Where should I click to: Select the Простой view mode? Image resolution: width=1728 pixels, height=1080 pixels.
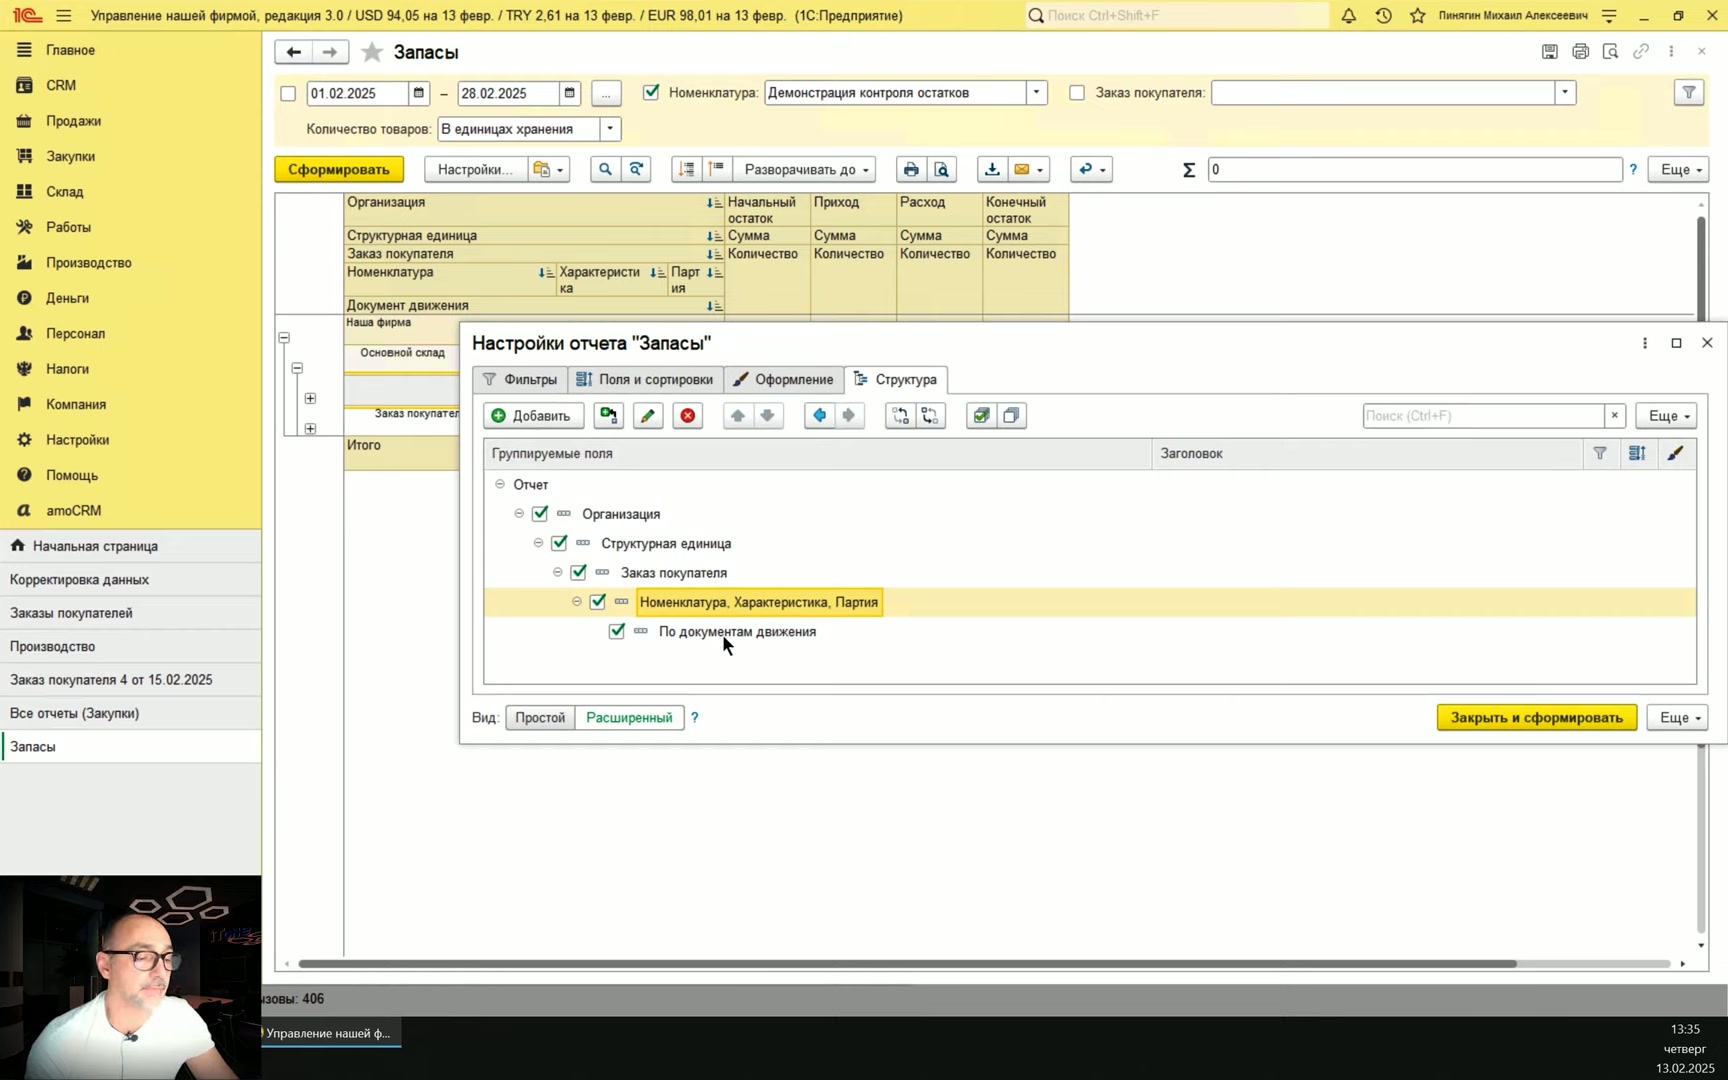click(x=540, y=718)
